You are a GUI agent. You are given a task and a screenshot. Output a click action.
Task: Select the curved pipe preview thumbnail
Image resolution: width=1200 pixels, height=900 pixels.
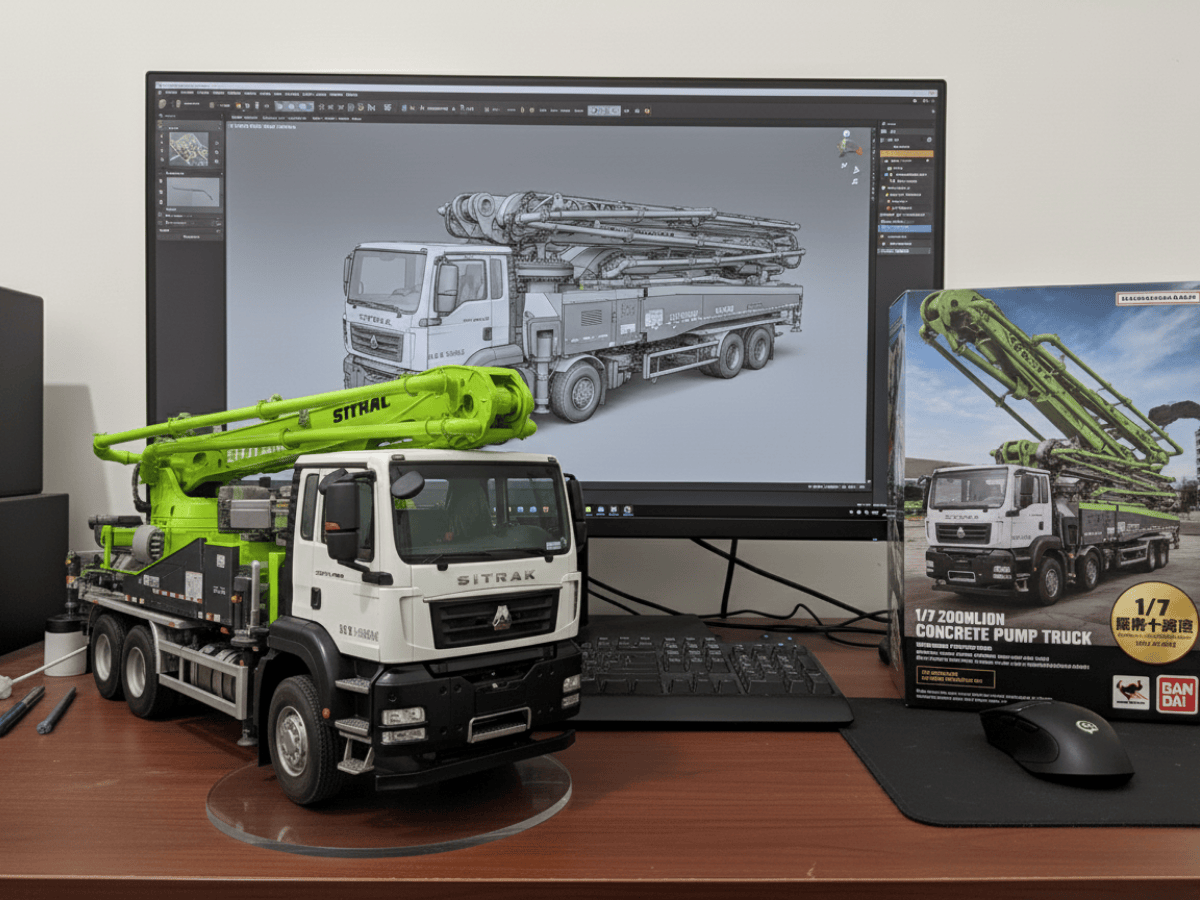pyautogui.click(x=193, y=192)
